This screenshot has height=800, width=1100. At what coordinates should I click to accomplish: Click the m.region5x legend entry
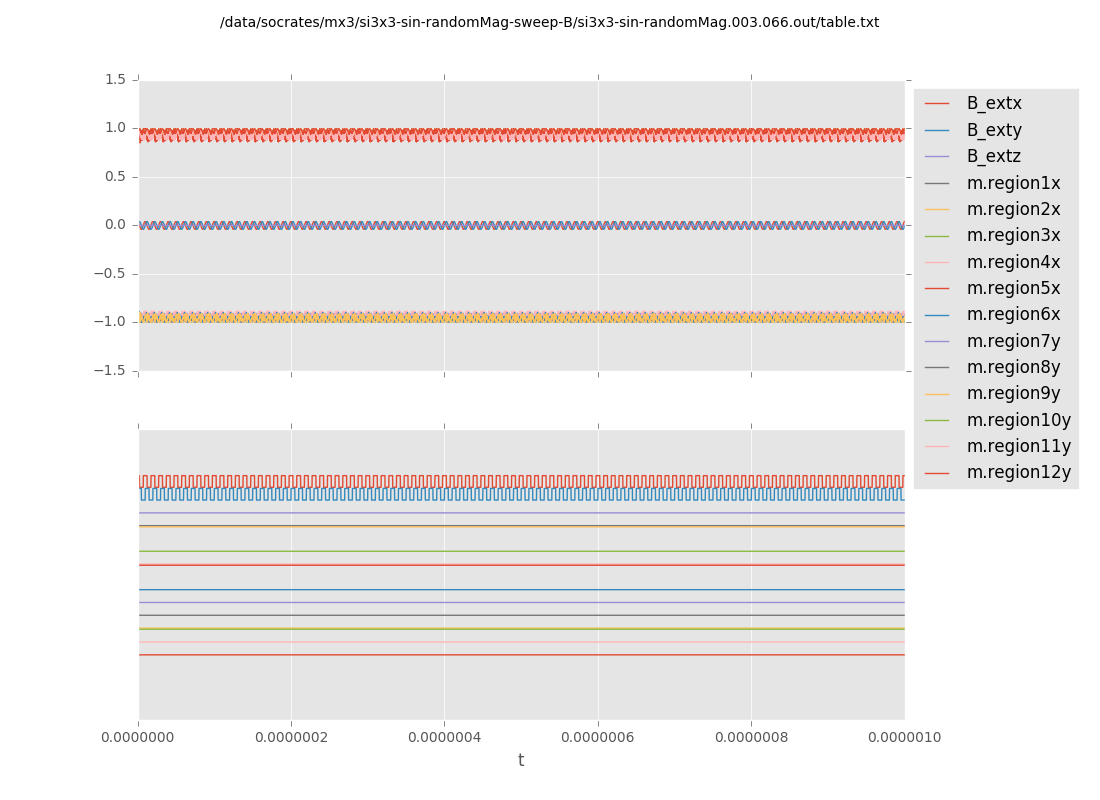coord(1013,289)
